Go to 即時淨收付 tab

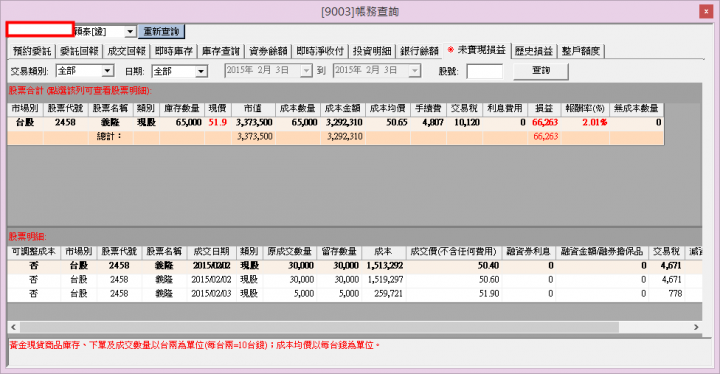click(x=320, y=51)
